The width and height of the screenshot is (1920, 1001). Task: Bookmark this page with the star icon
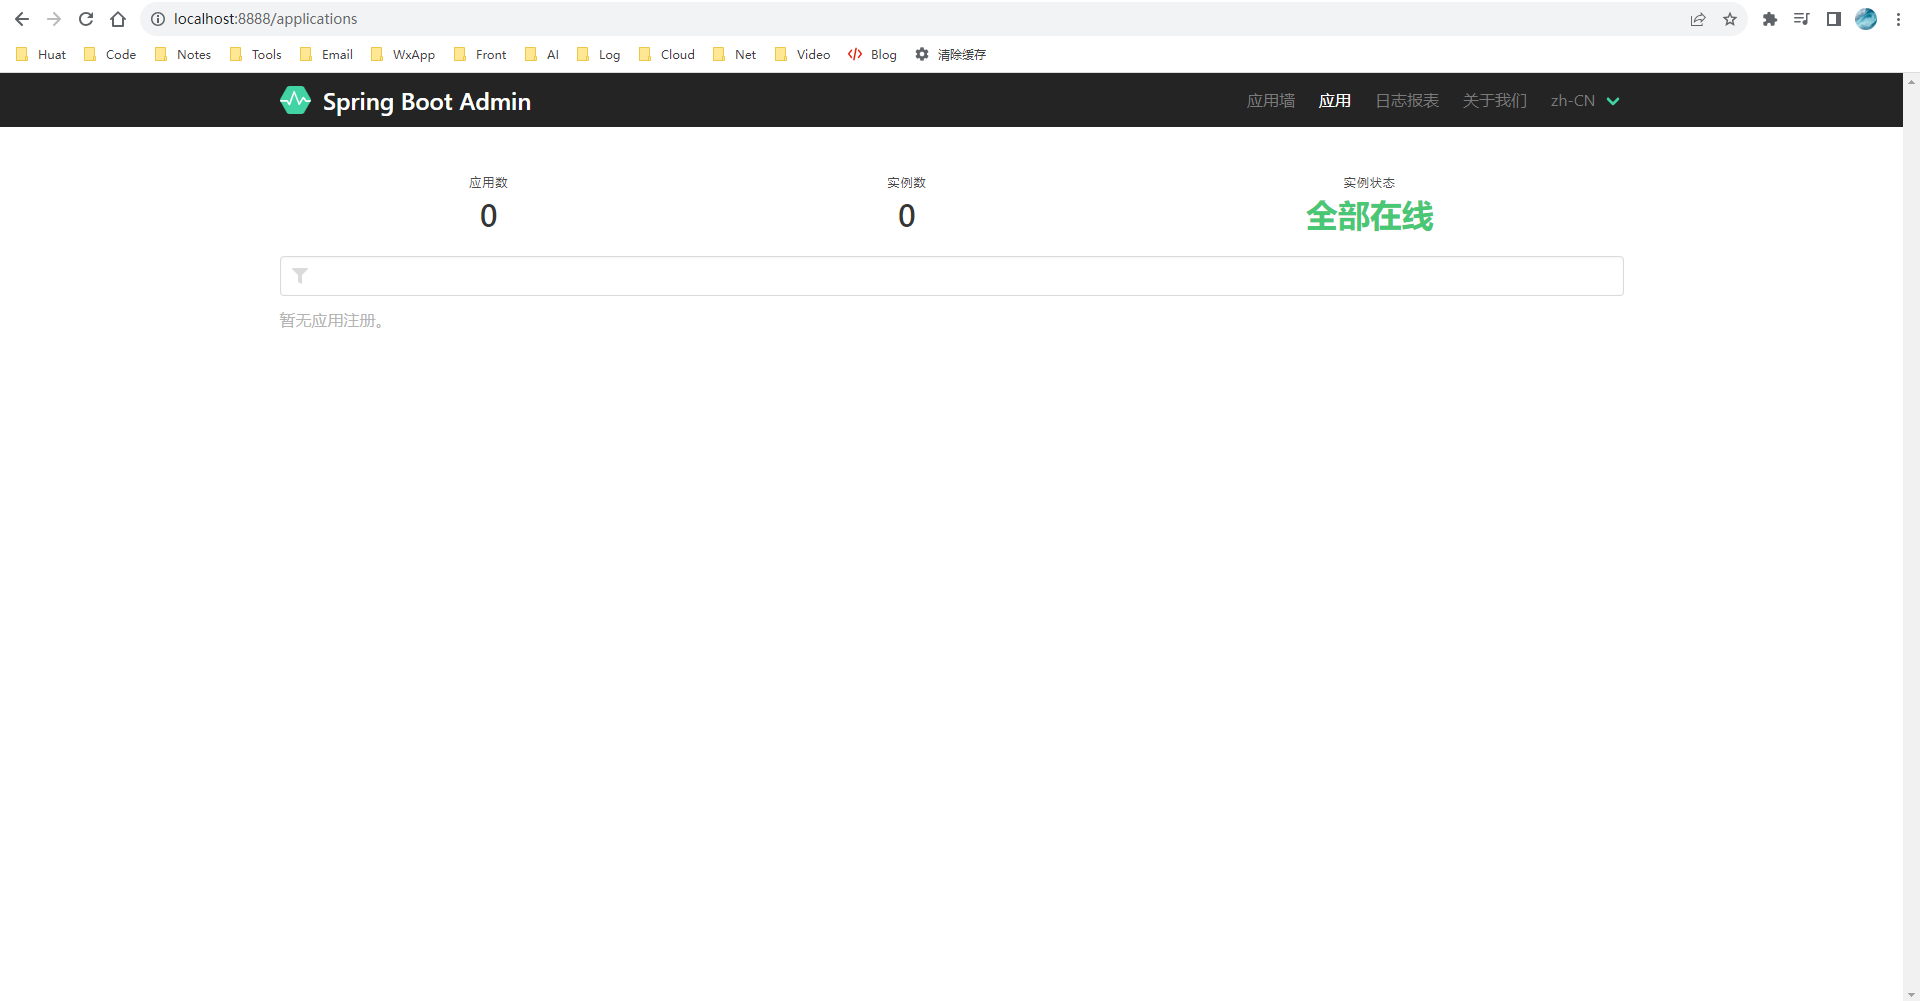(x=1730, y=19)
